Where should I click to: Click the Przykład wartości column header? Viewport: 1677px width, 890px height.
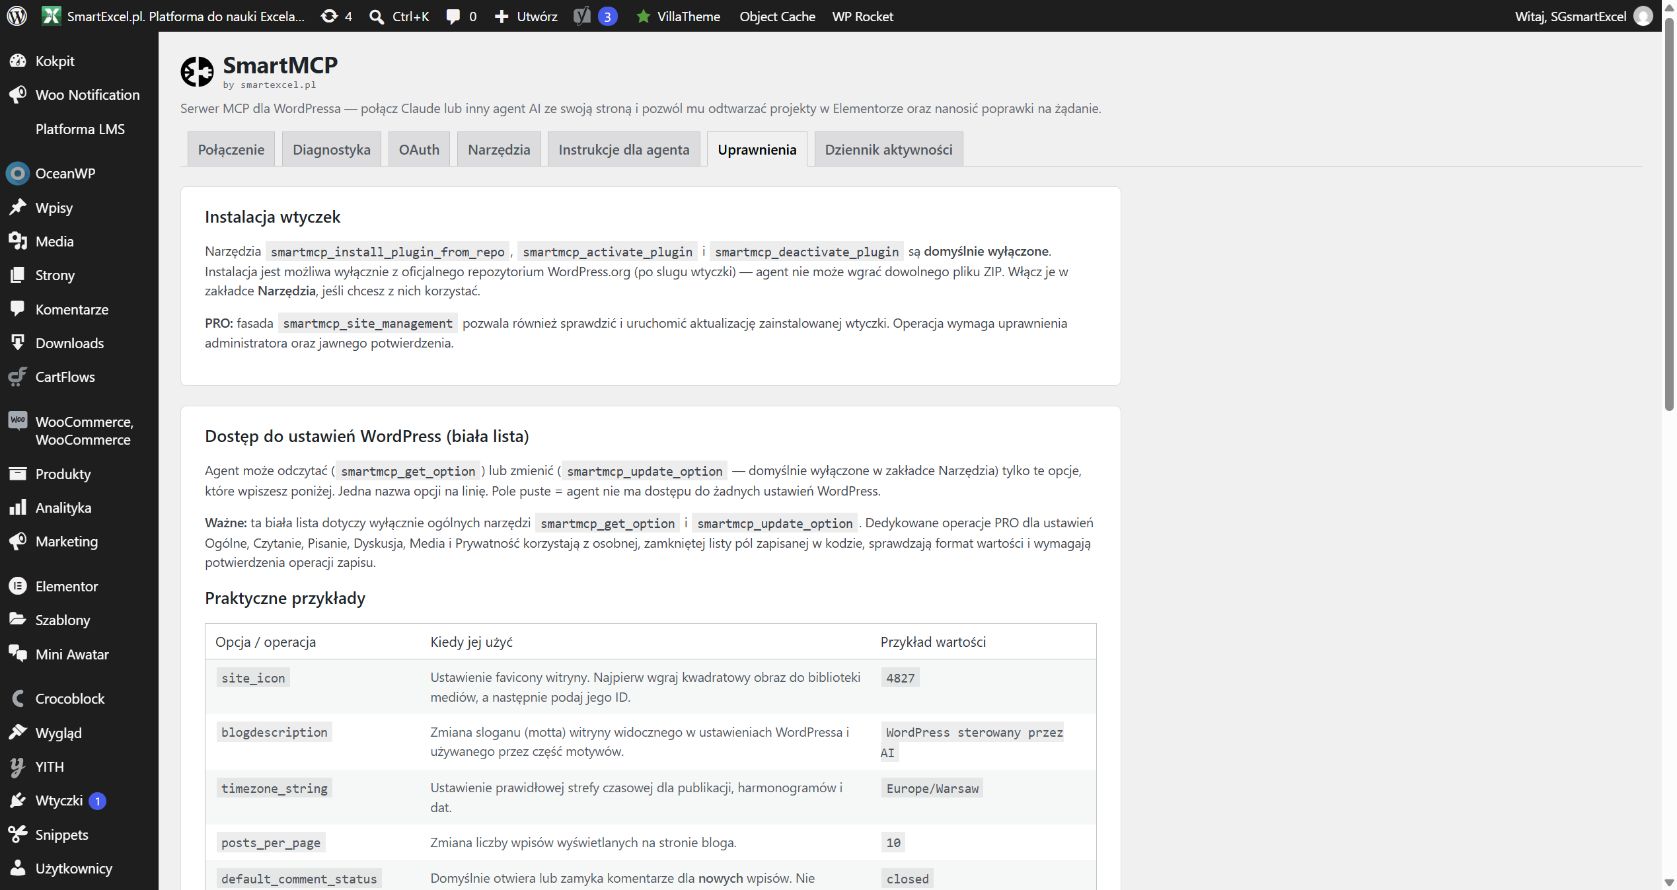933,642
